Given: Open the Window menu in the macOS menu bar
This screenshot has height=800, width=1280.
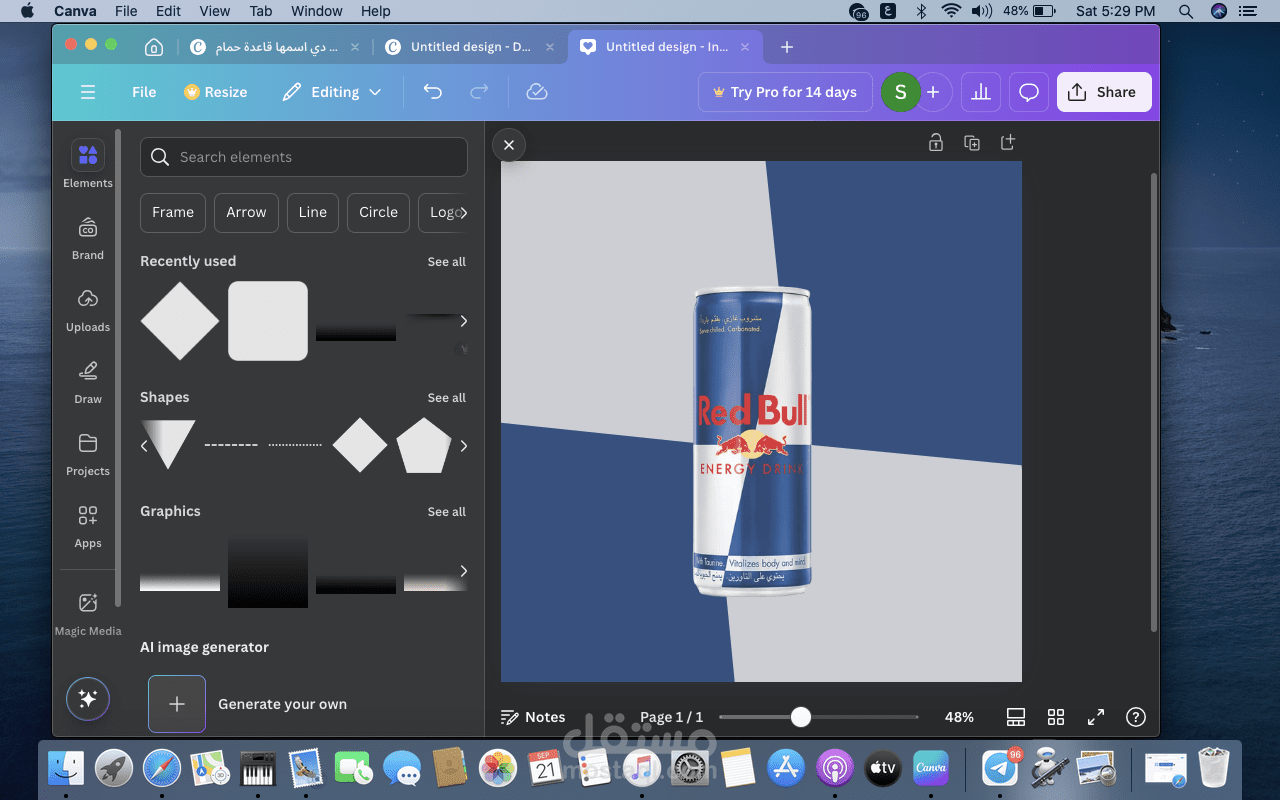Looking at the screenshot, I should click(x=316, y=11).
